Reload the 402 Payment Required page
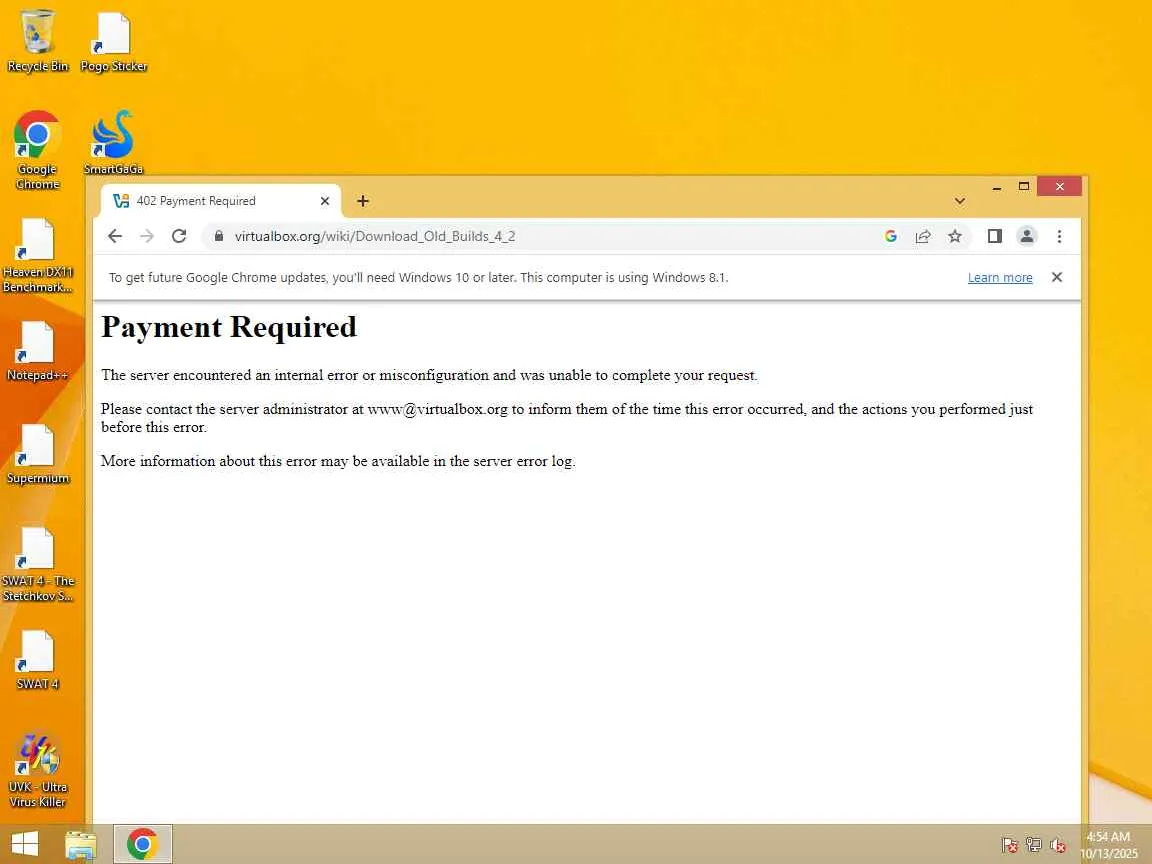Screen dimensions: 1152x864 pos(179,236)
